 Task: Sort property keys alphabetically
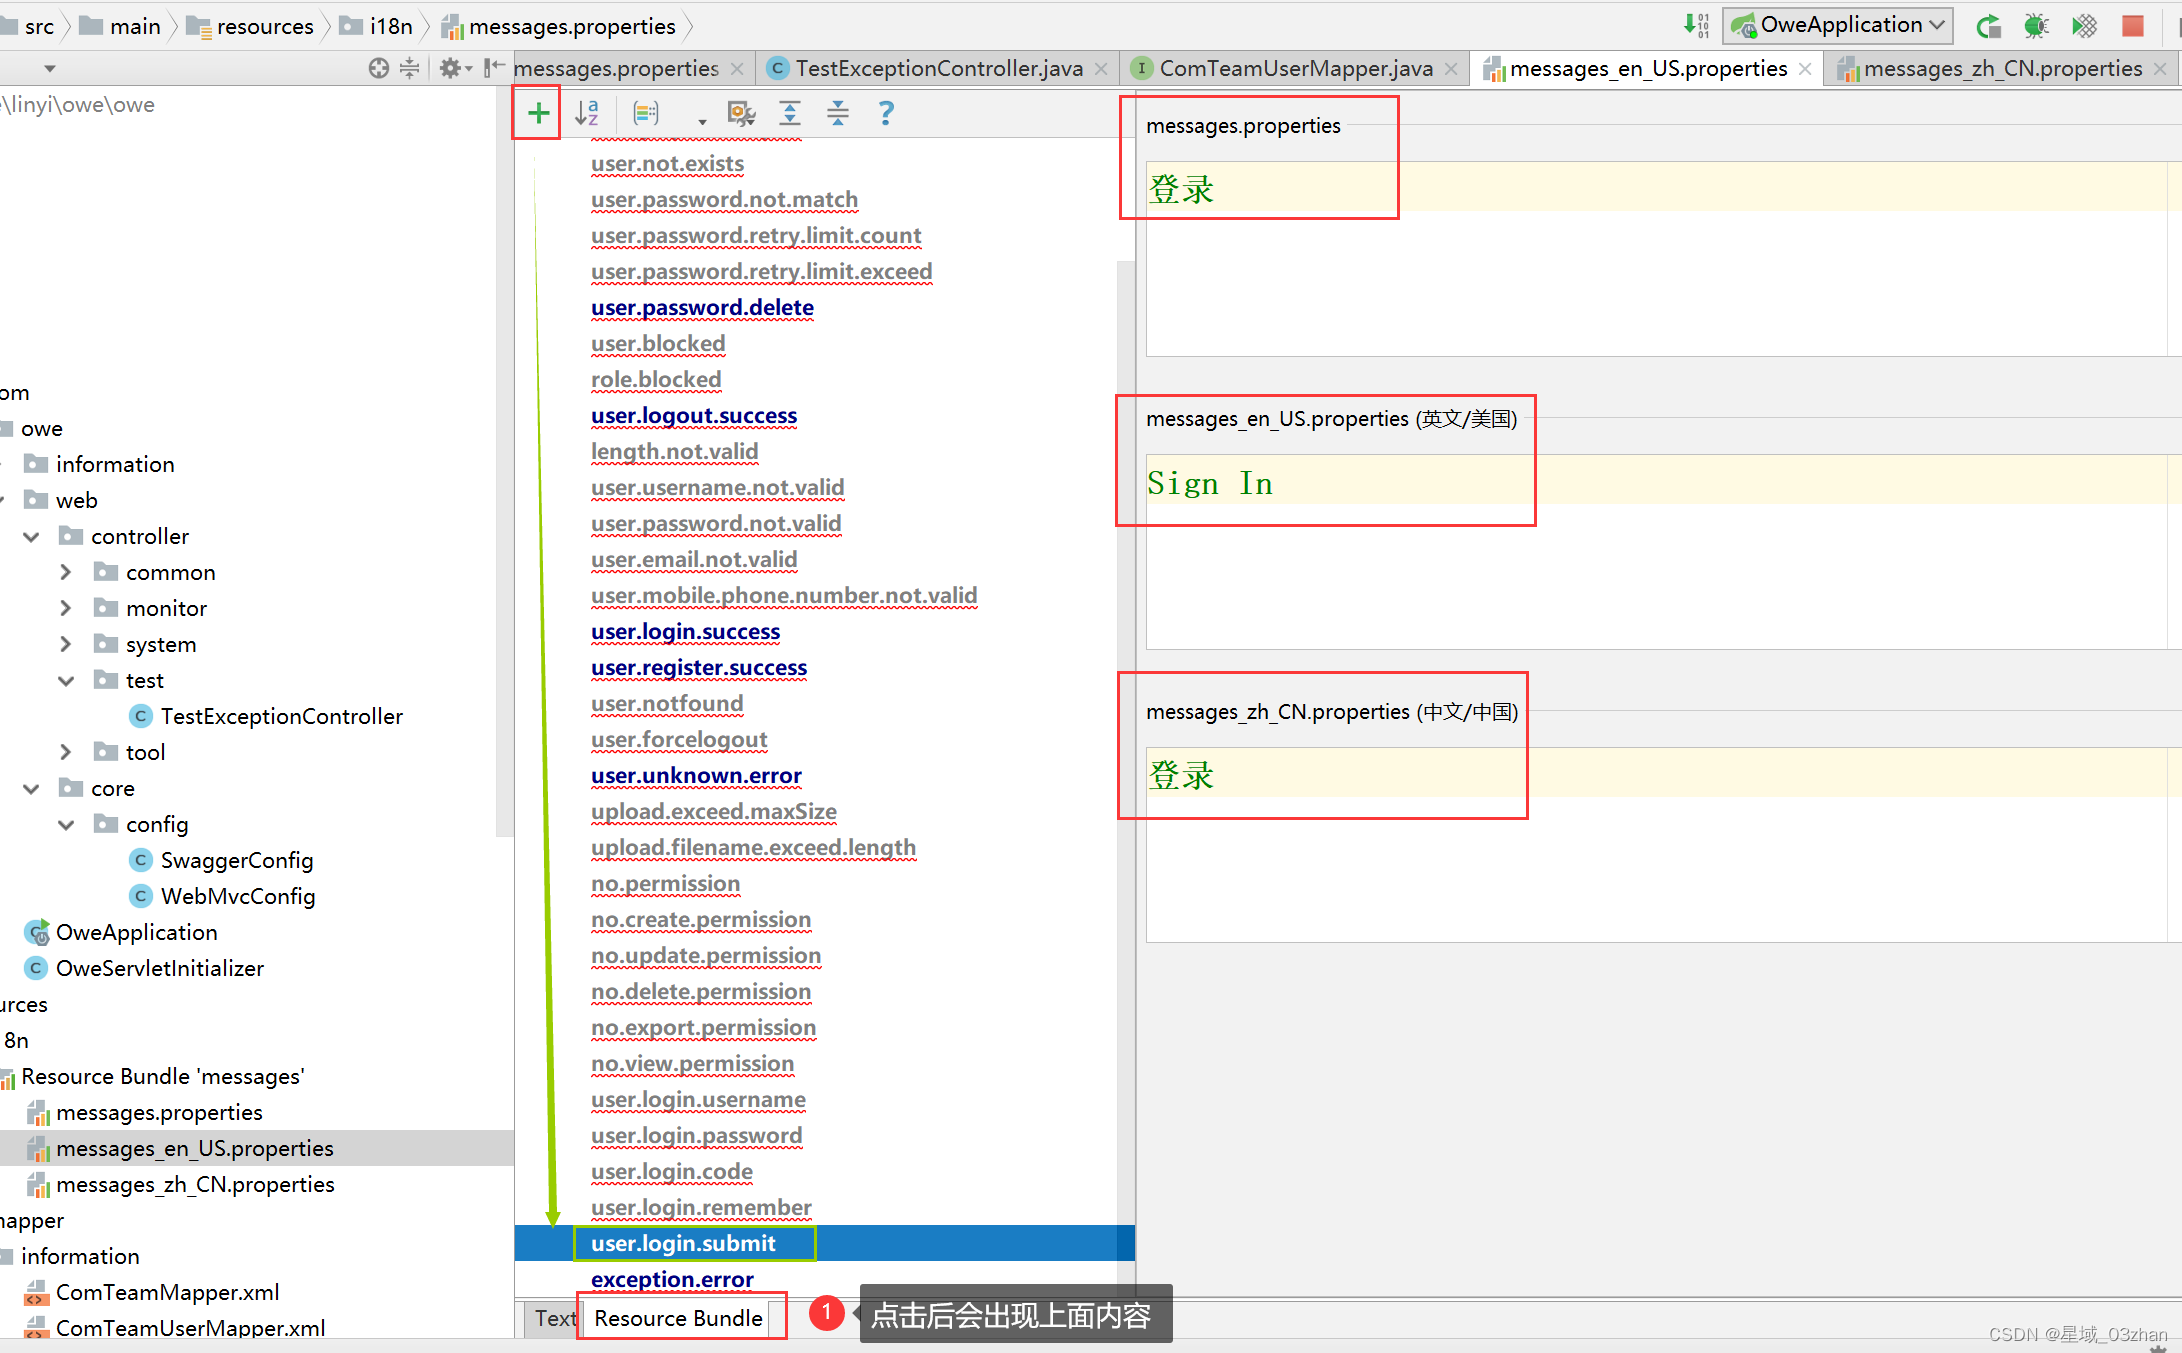(588, 112)
